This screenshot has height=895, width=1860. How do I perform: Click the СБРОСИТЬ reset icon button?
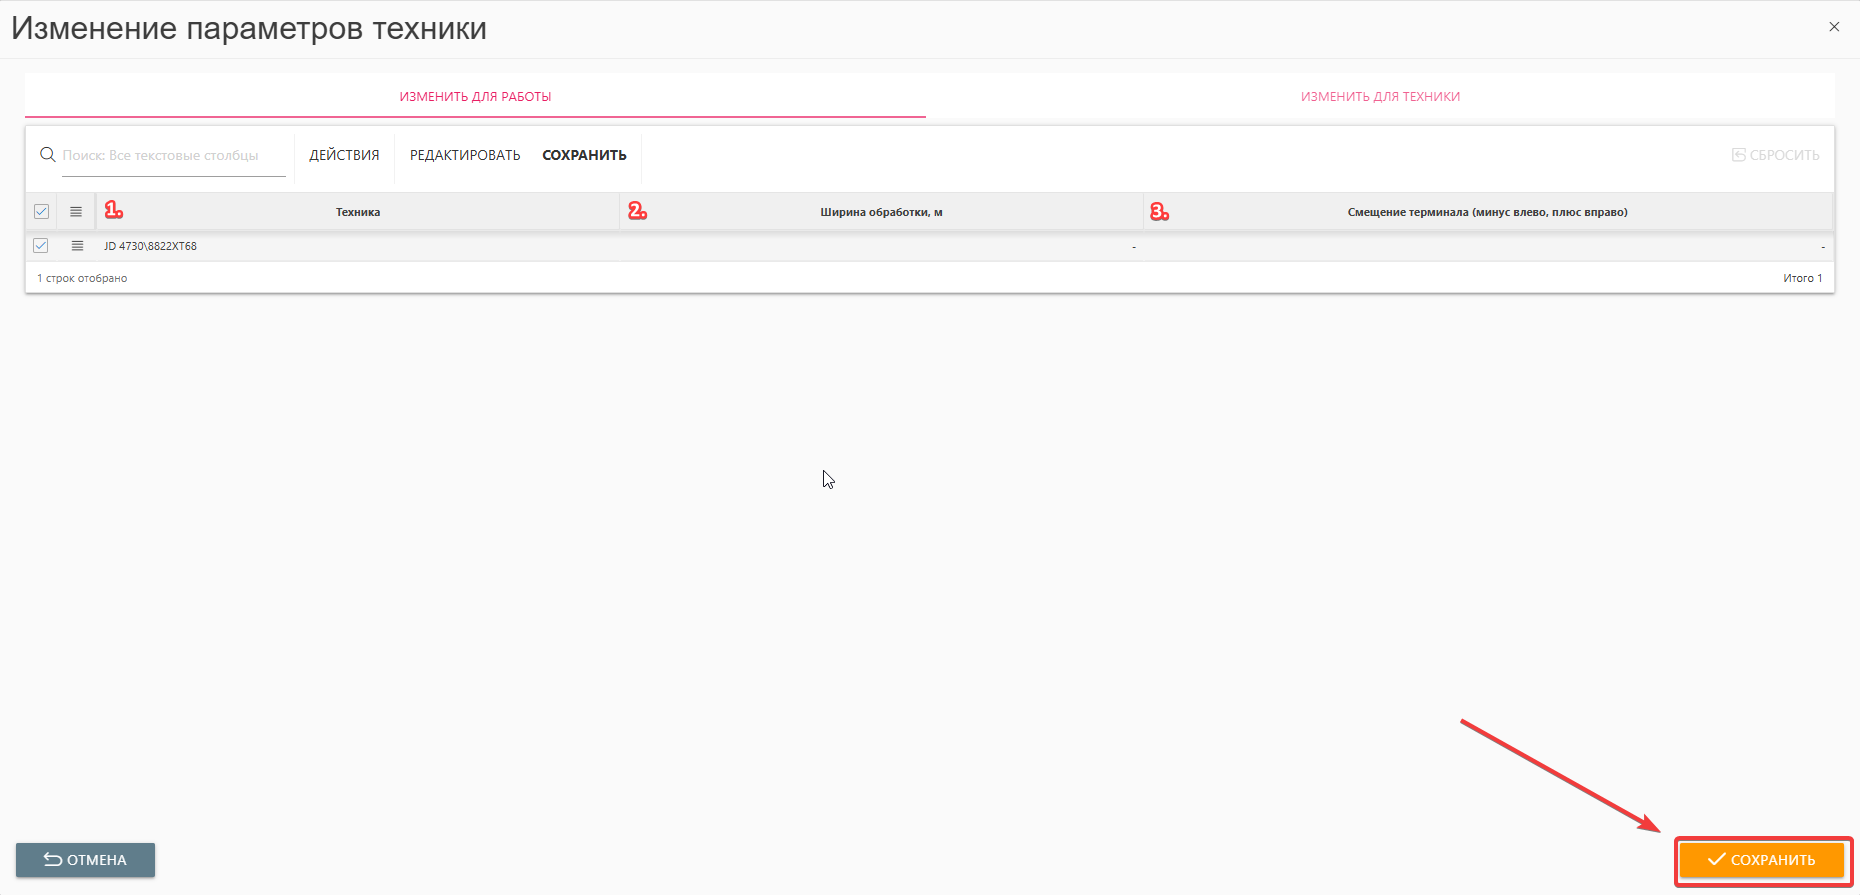pyautogui.click(x=1775, y=156)
